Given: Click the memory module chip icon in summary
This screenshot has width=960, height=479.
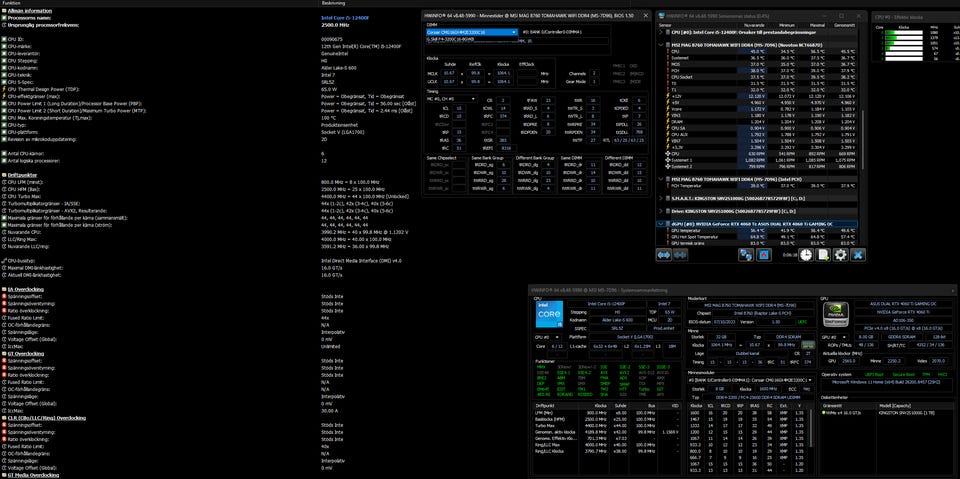Looking at the screenshot, I should coord(808,345).
